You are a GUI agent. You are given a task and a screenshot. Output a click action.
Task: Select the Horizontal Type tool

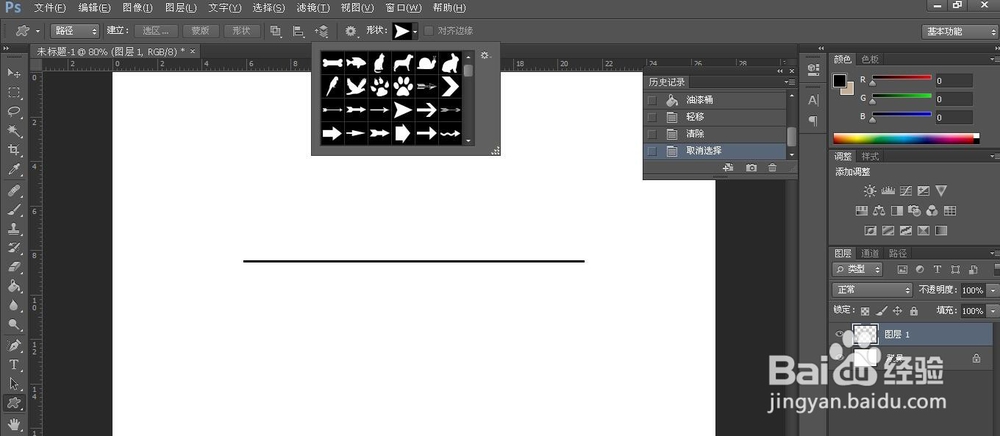pyautogui.click(x=13, y=365)
